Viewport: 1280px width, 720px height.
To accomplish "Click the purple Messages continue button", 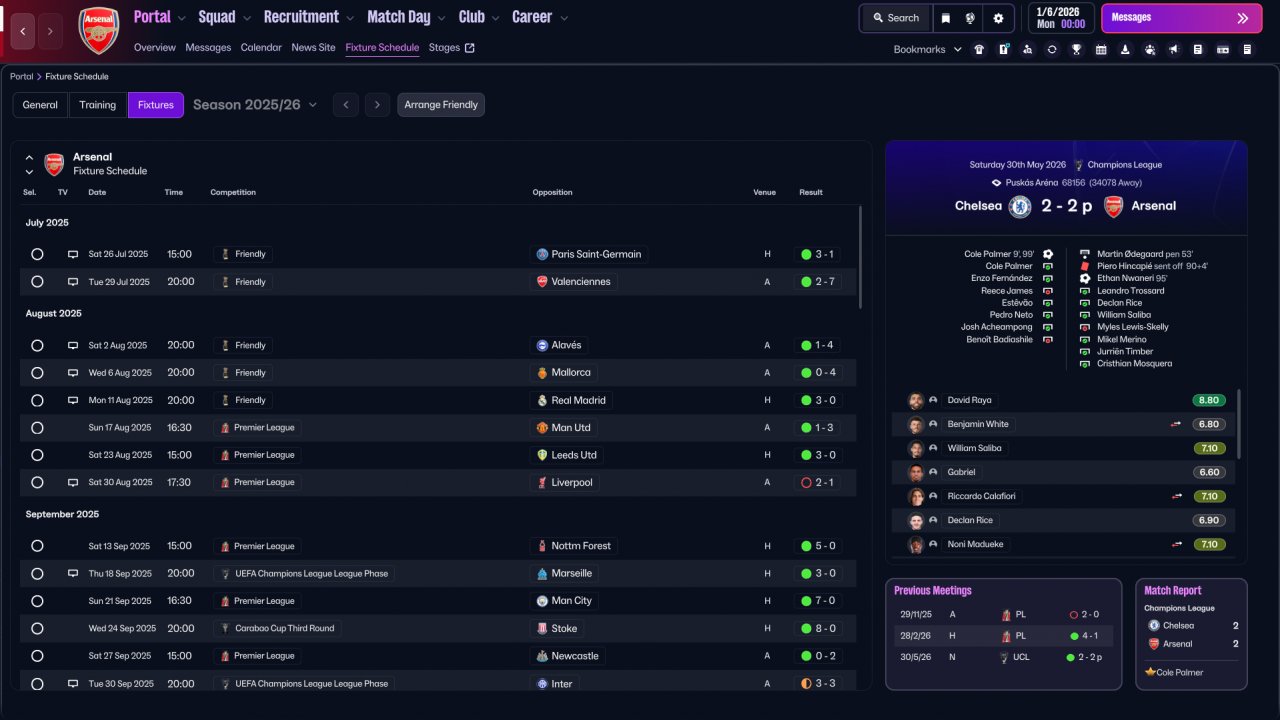I will point(1181,18).
